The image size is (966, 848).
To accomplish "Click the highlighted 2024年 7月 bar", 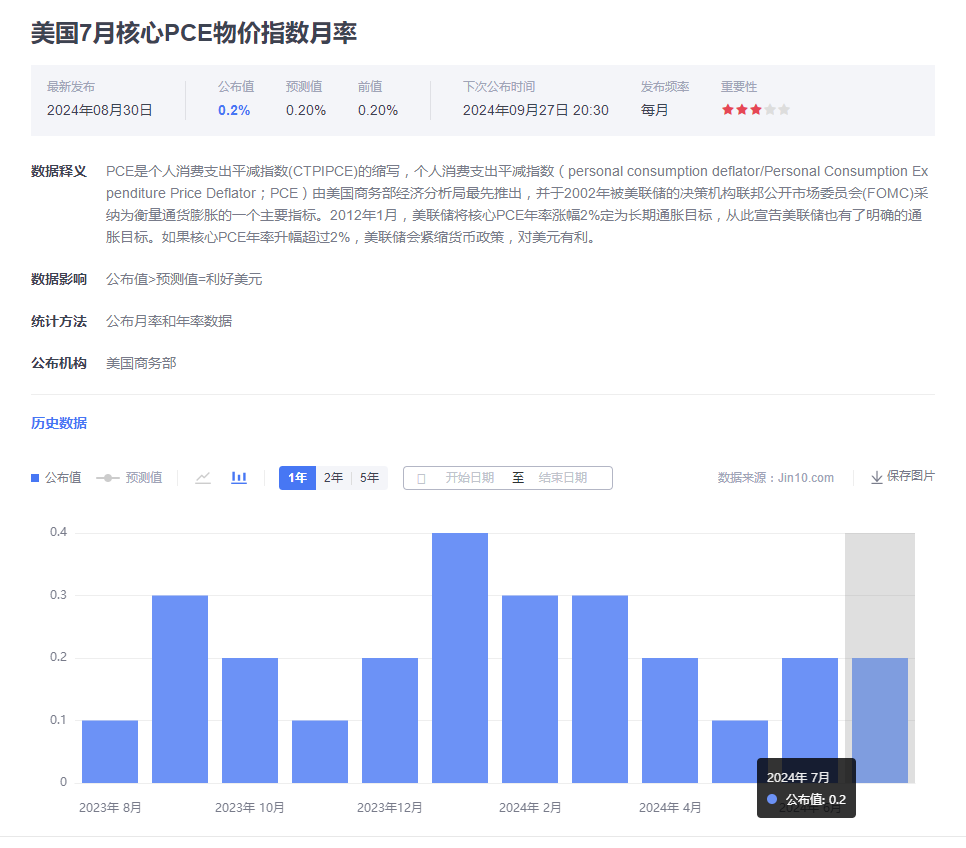I will point(880,720).
